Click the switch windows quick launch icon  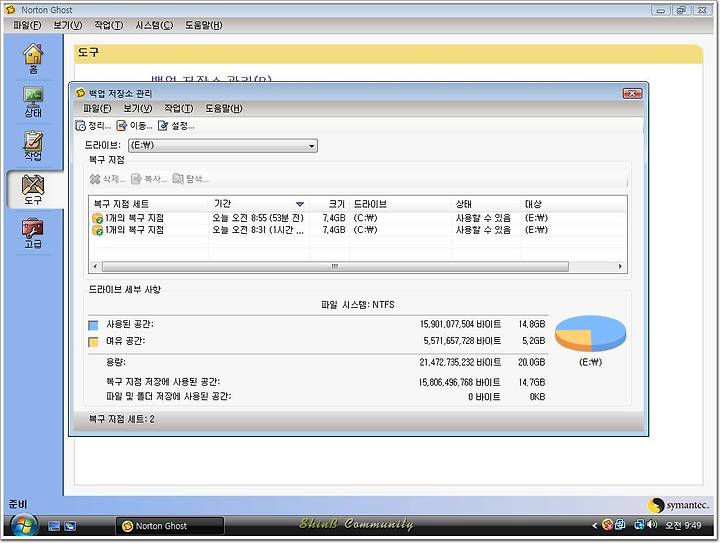[70, 526]
